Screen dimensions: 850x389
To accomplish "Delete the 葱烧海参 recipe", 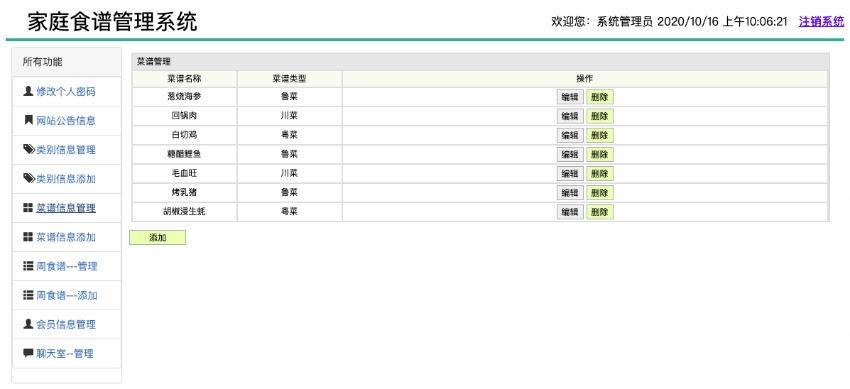I will coord(600,98).
